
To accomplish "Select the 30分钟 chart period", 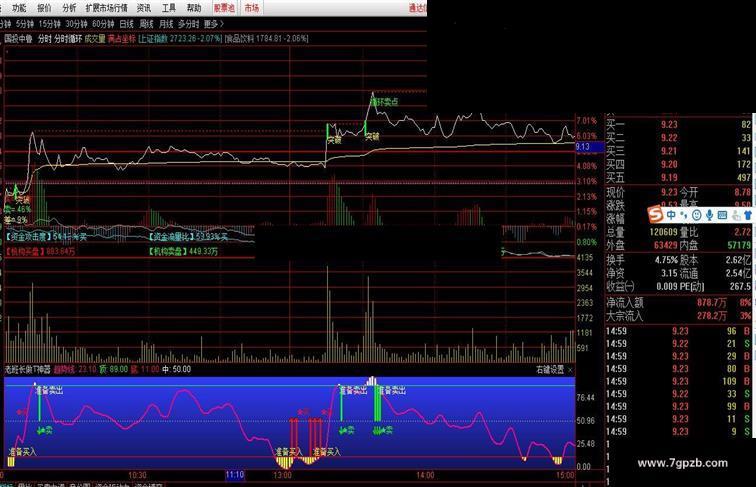I will coord(76,24).
